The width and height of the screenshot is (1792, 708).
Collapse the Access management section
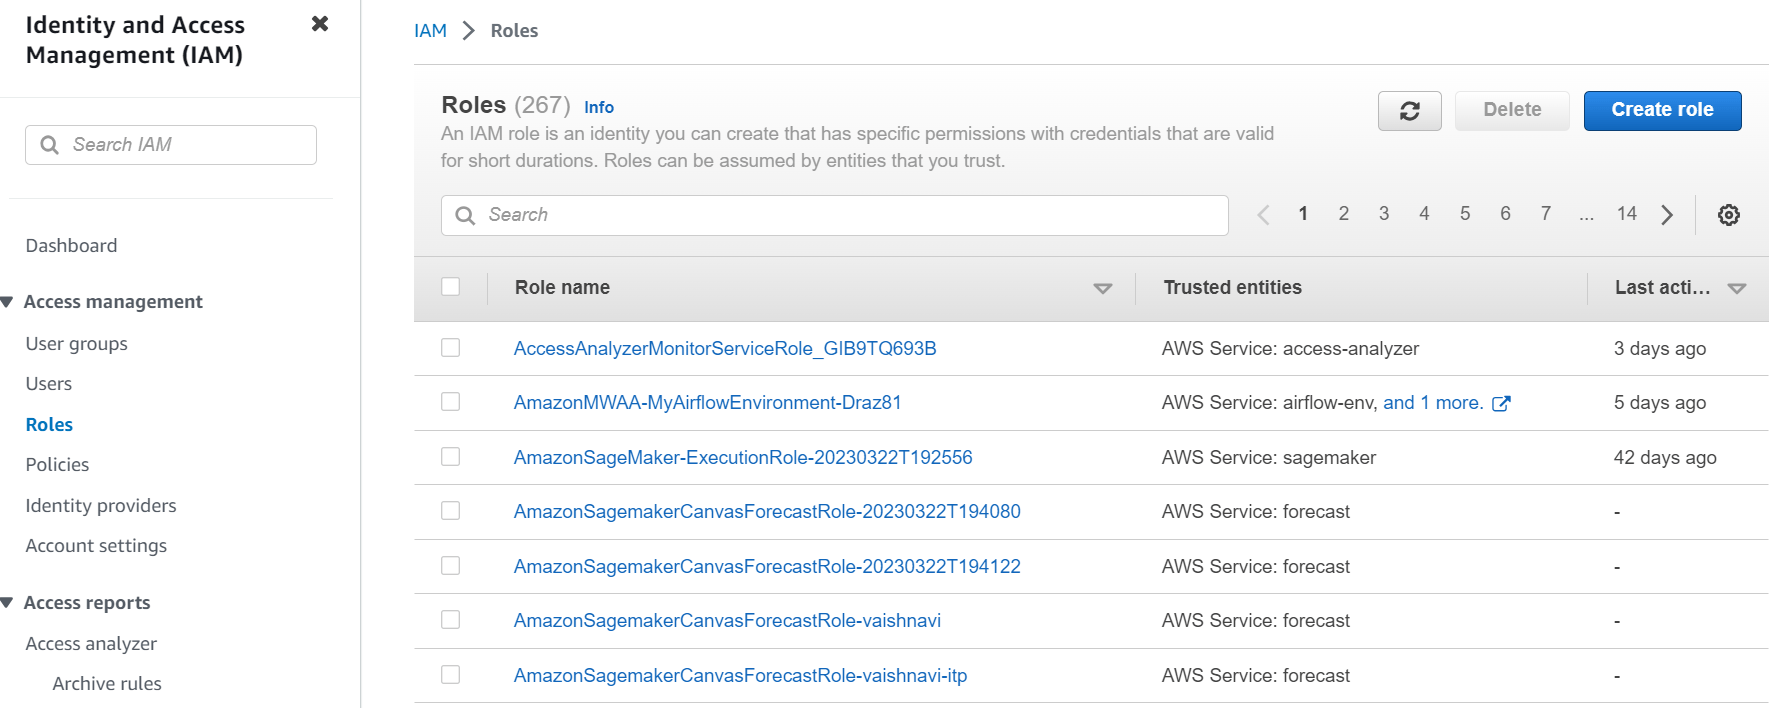tap(8, 301)
